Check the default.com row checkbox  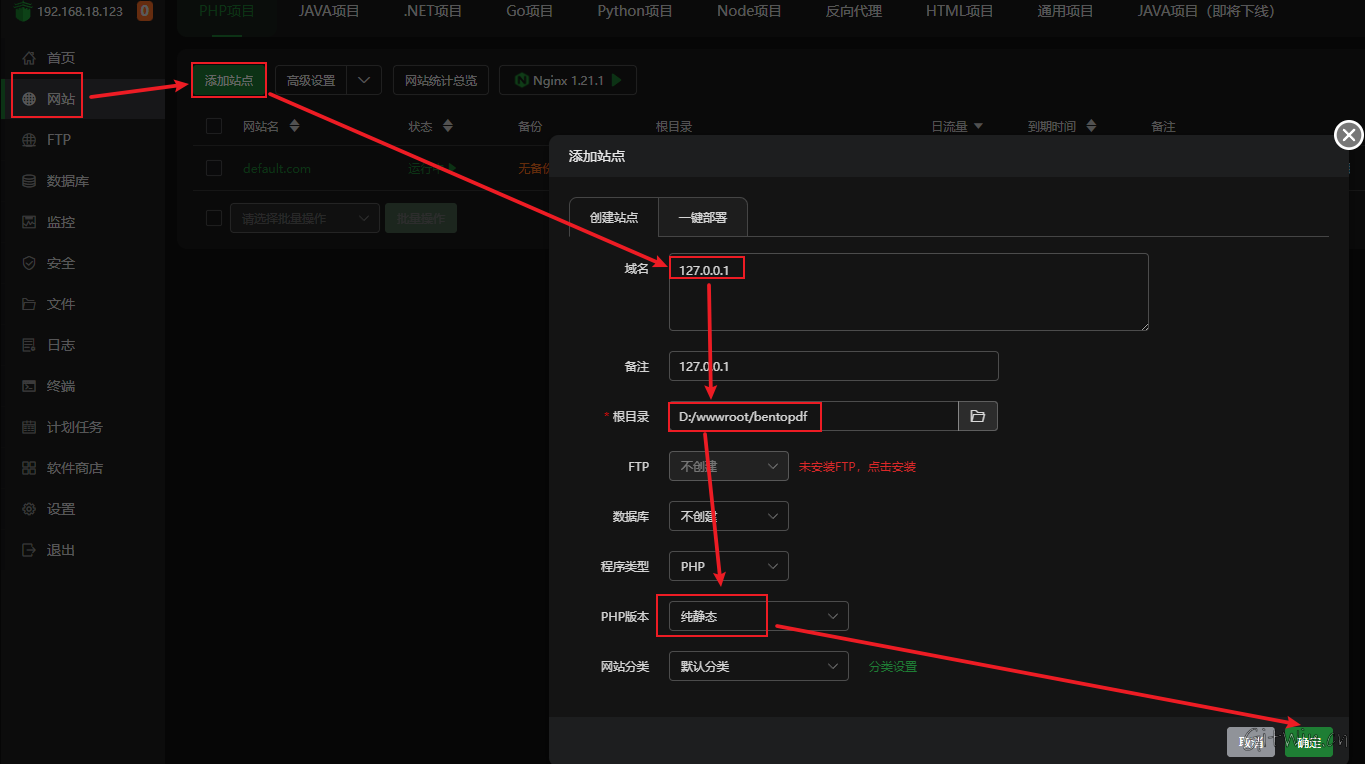coord(214,168)
